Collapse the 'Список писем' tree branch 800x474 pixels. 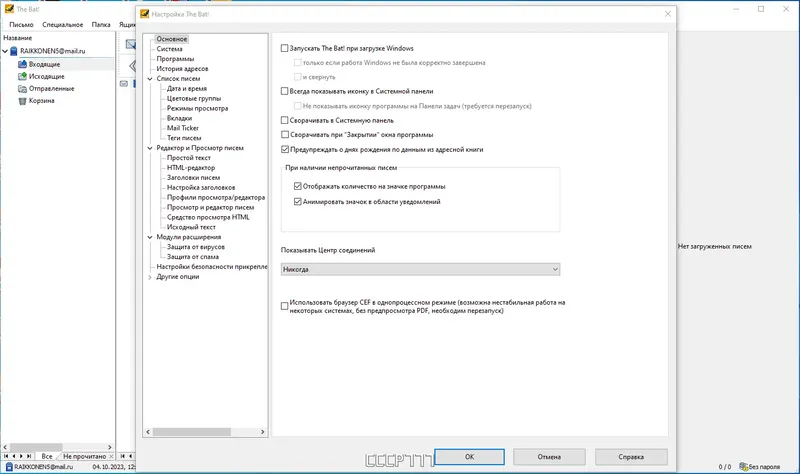(150, 79)
